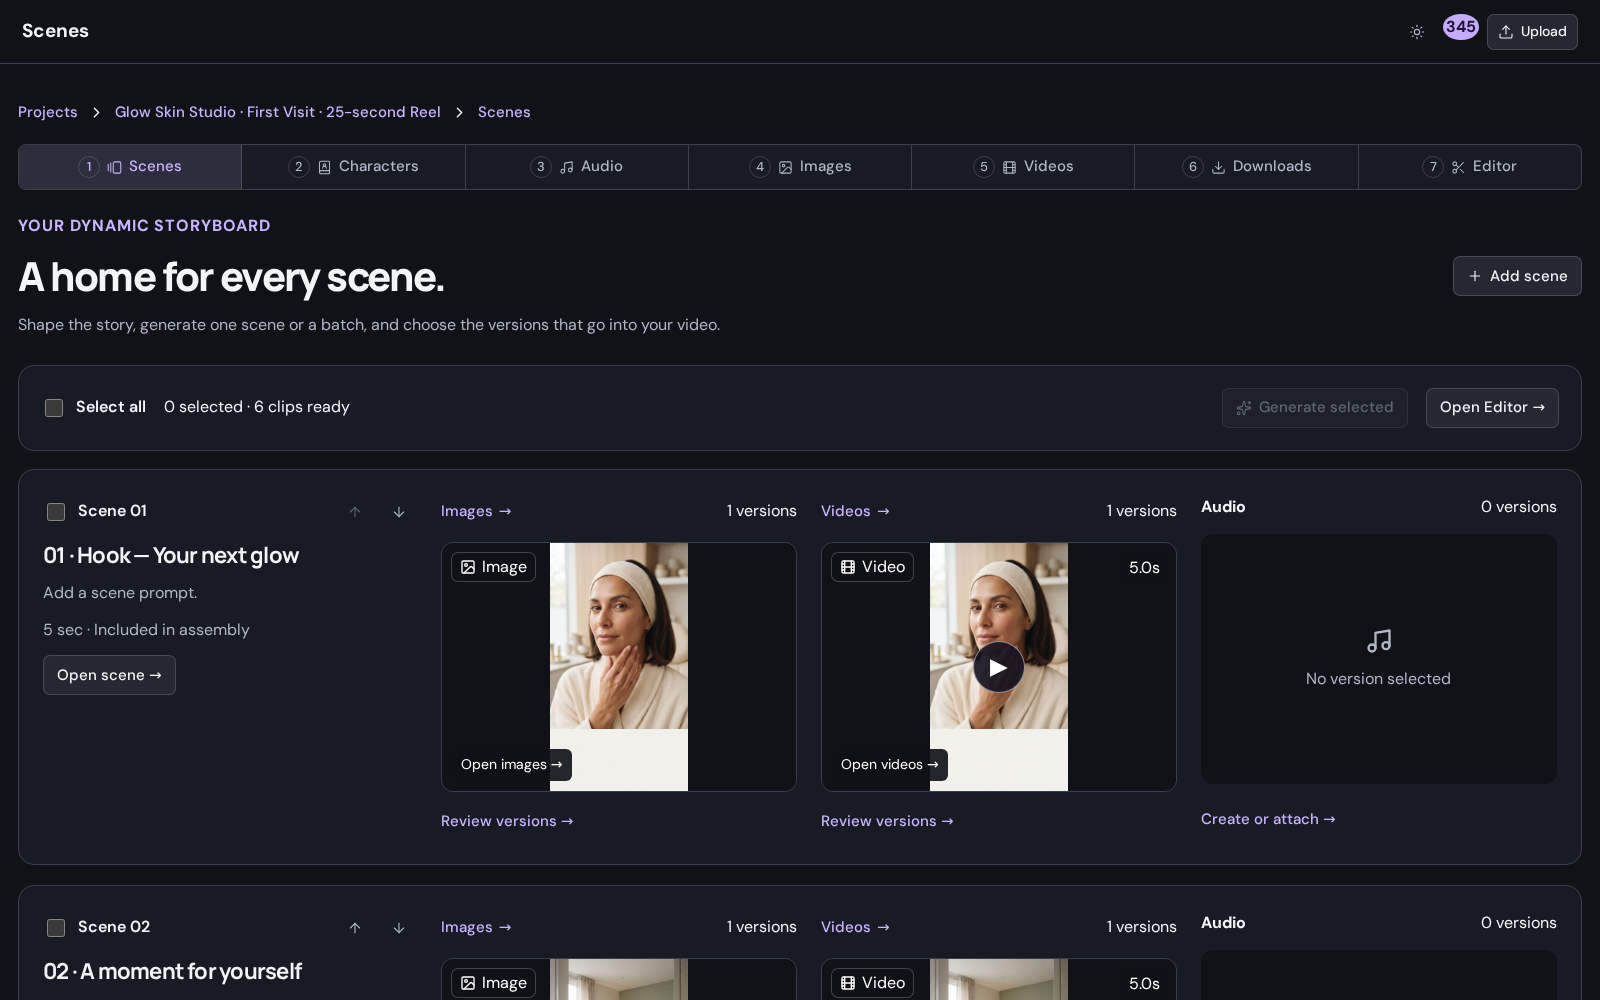Click Open Editor button
The width and height of the screenshot is (1600, 1000).
point(1492,408)
